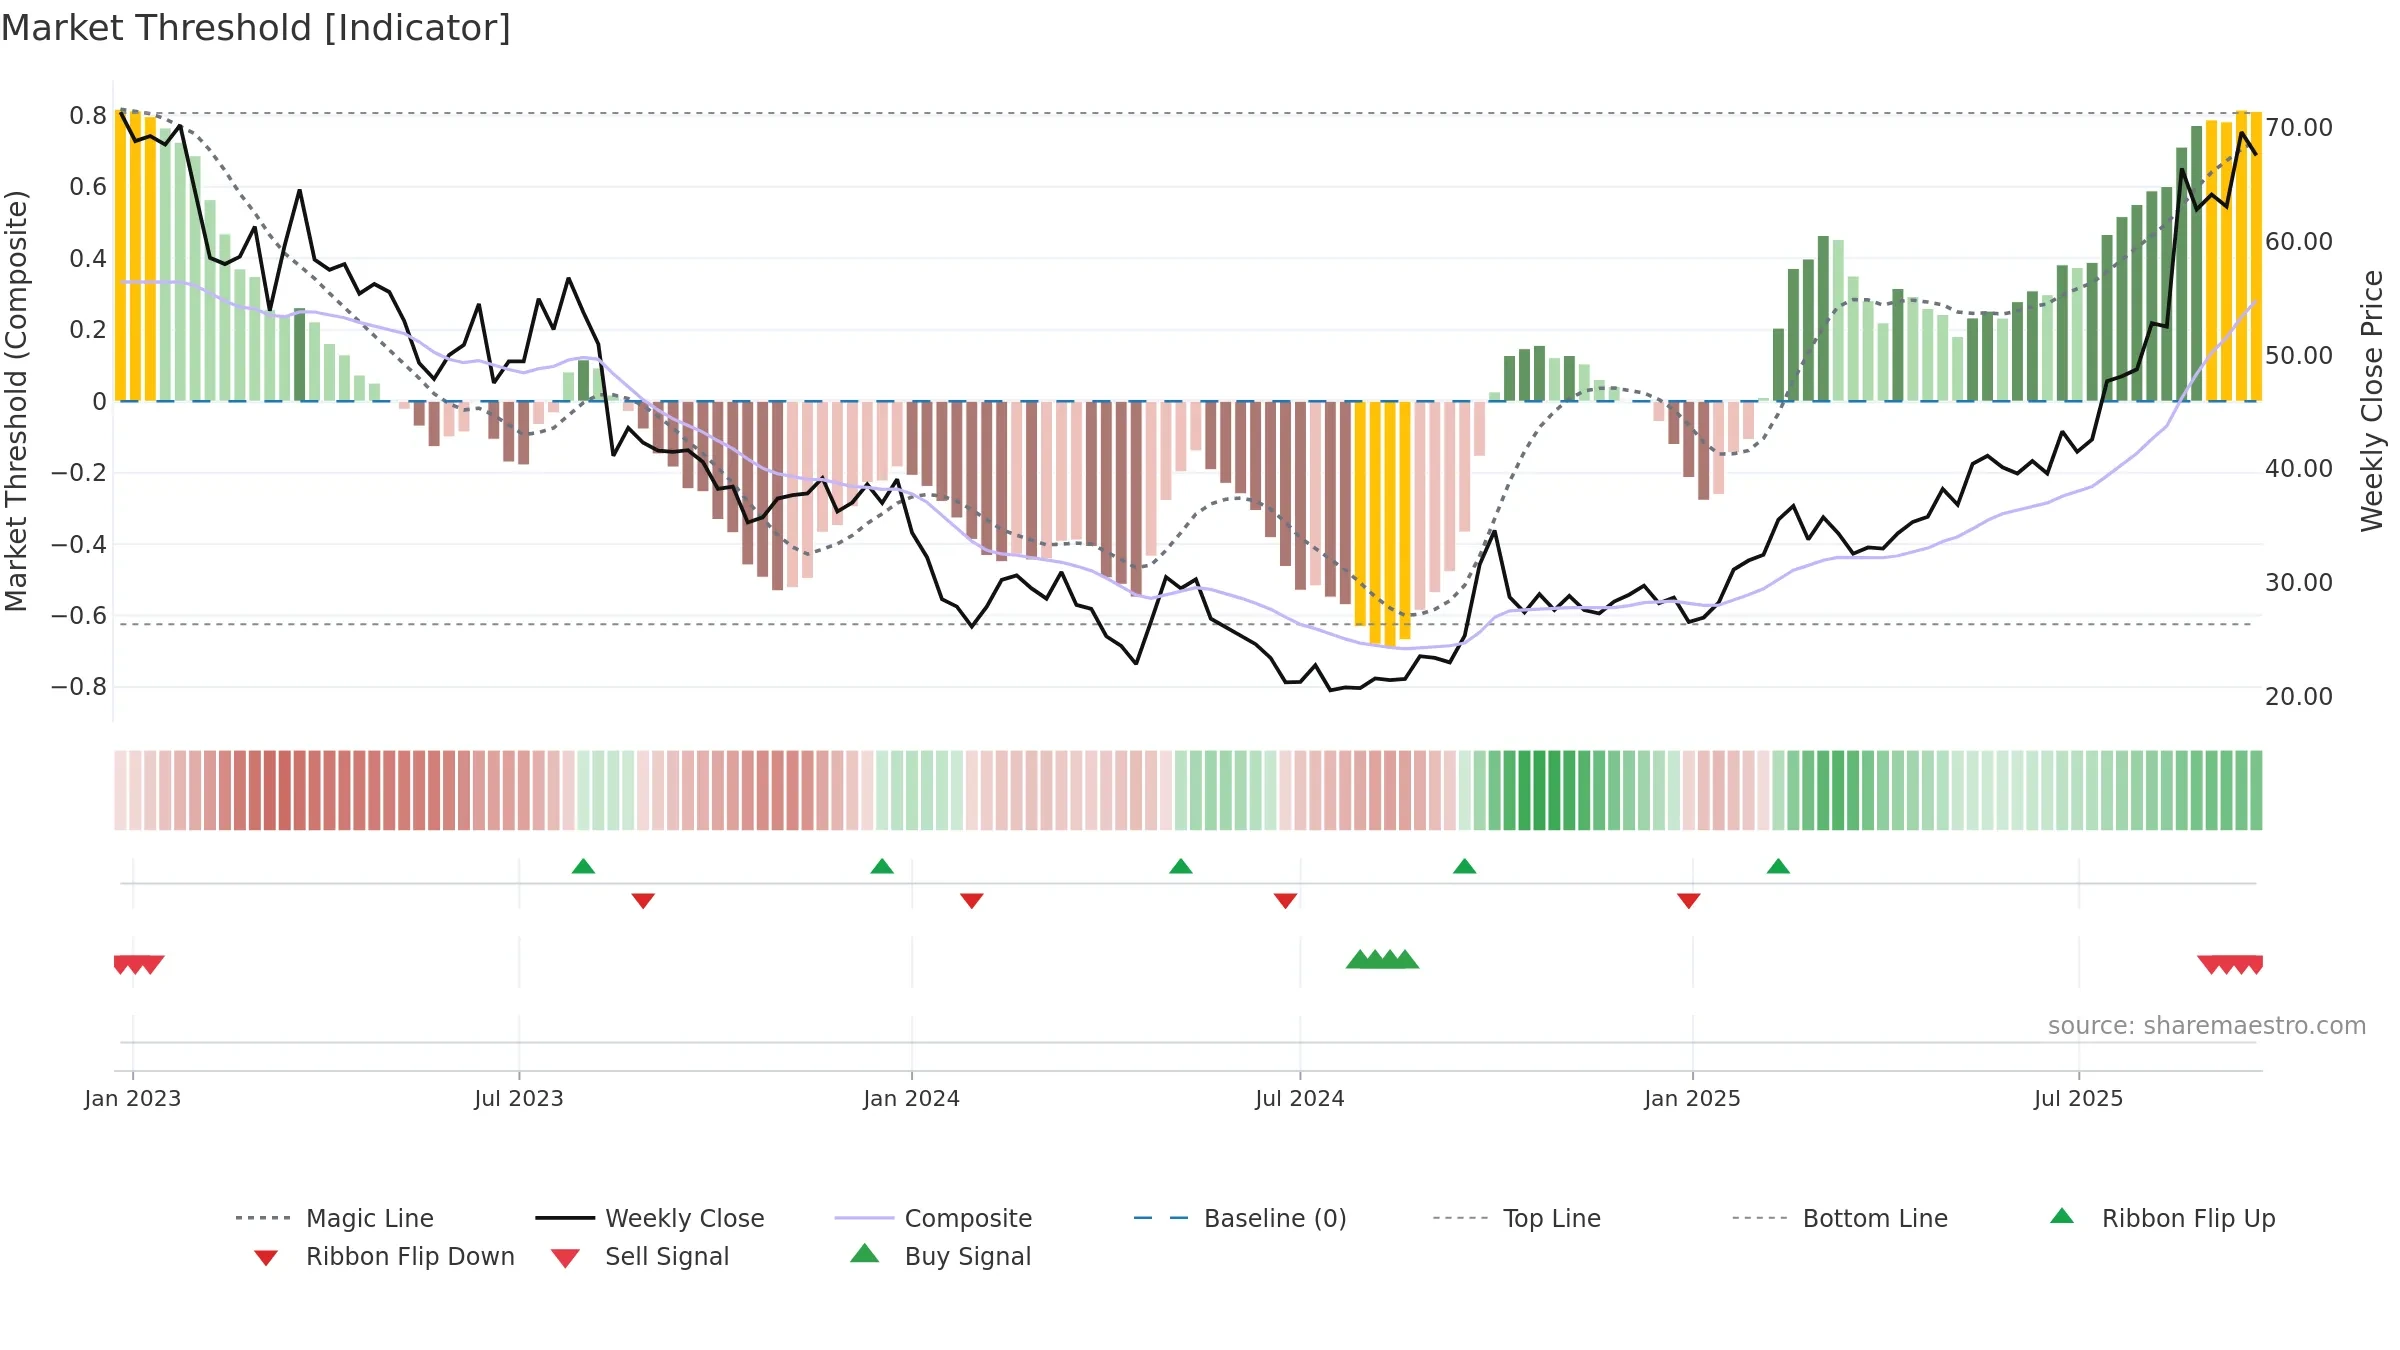Click the ribbon flip up marker near August 2023
The image size is (2400, 1350).
(584, 866)
